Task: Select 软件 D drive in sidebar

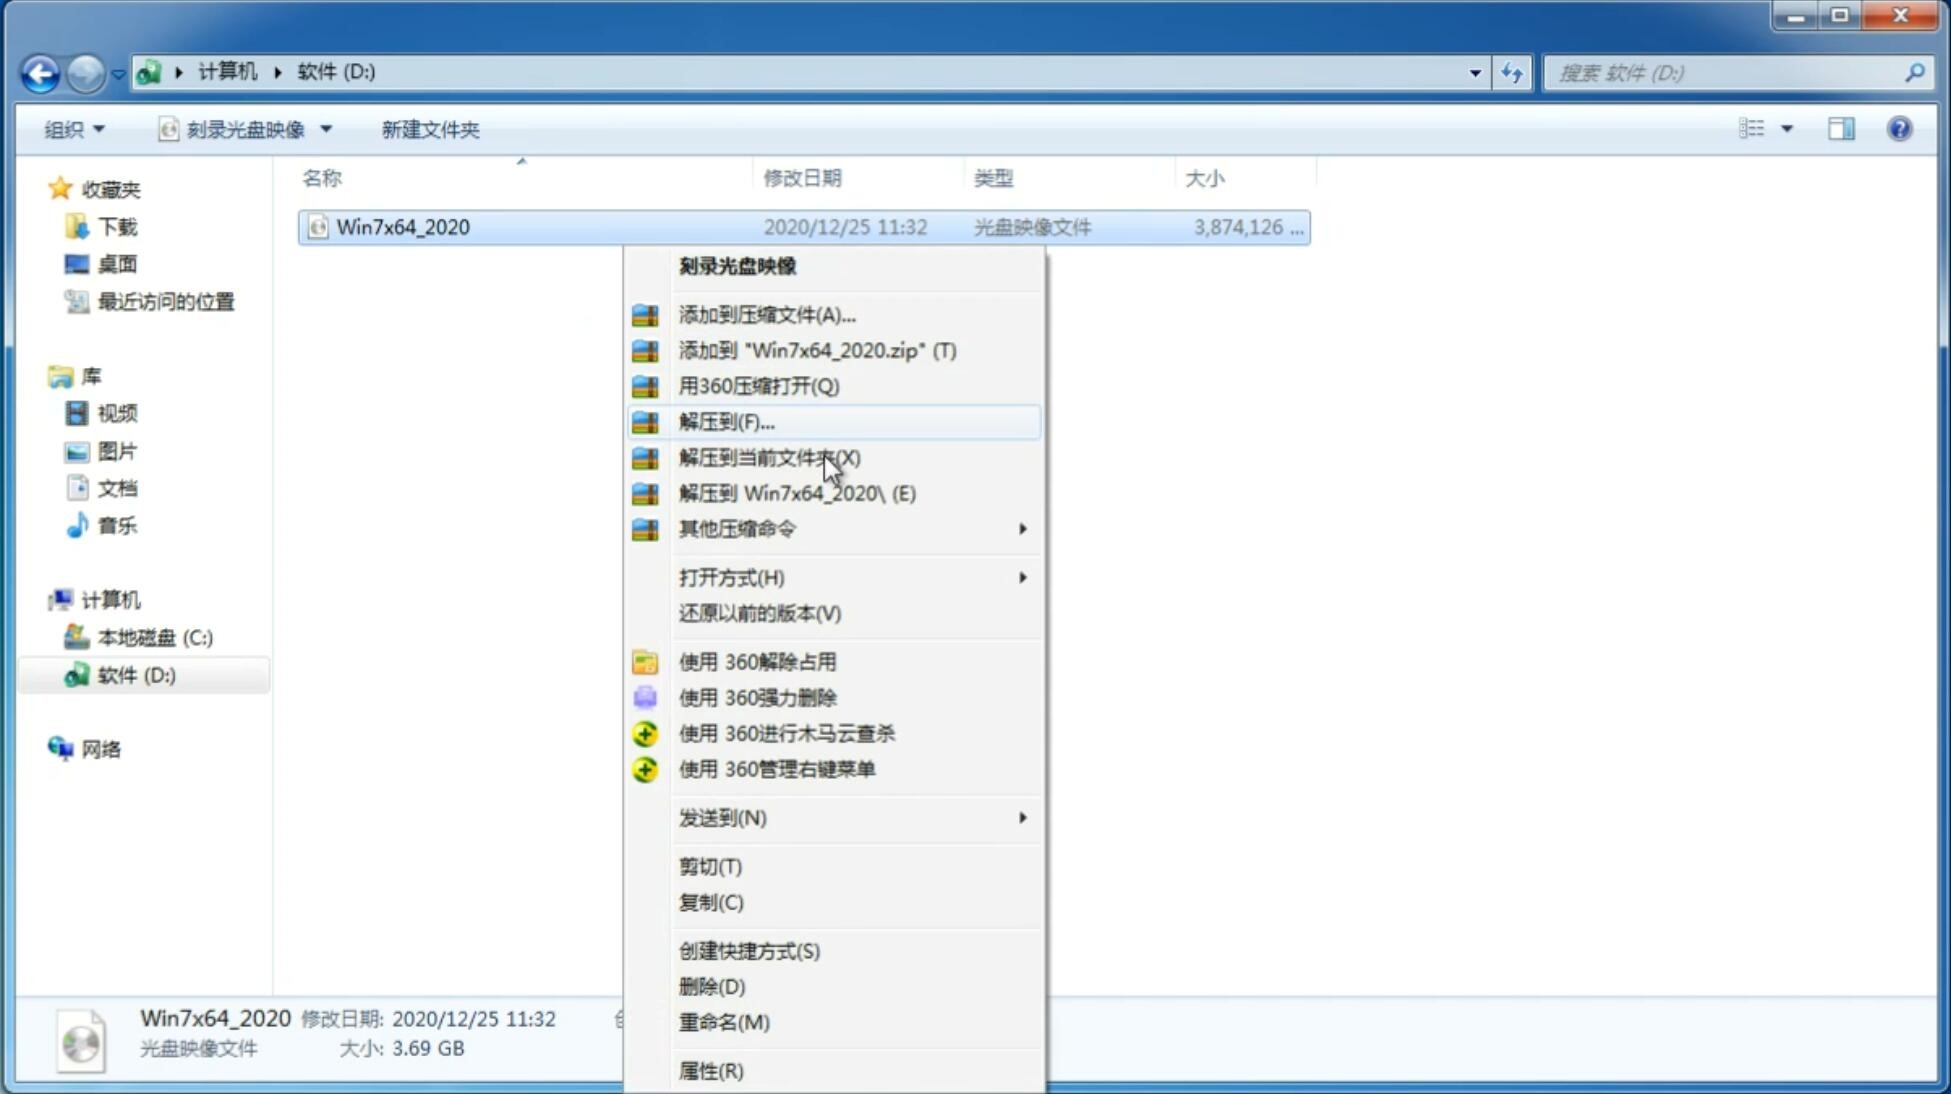Action: point(134,674)
